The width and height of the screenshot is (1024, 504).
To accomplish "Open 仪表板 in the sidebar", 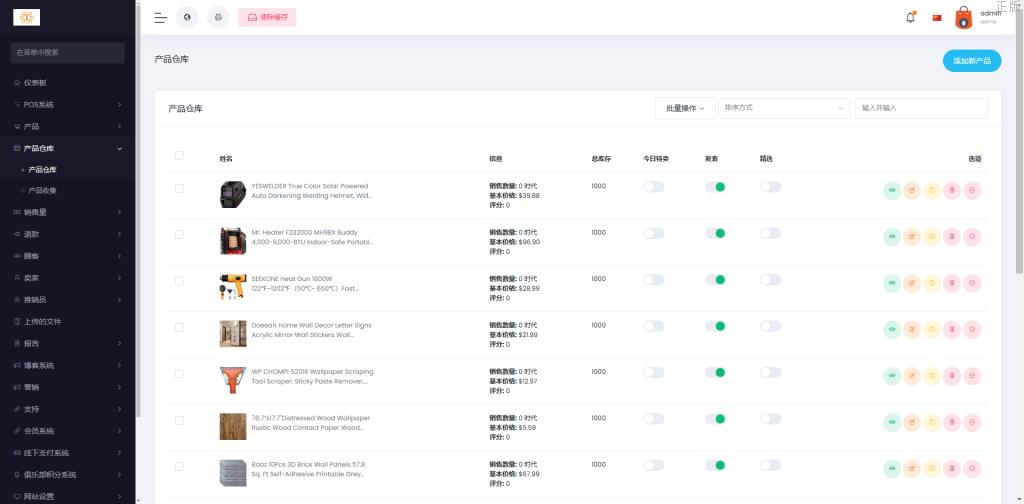I will click(35, 82).
